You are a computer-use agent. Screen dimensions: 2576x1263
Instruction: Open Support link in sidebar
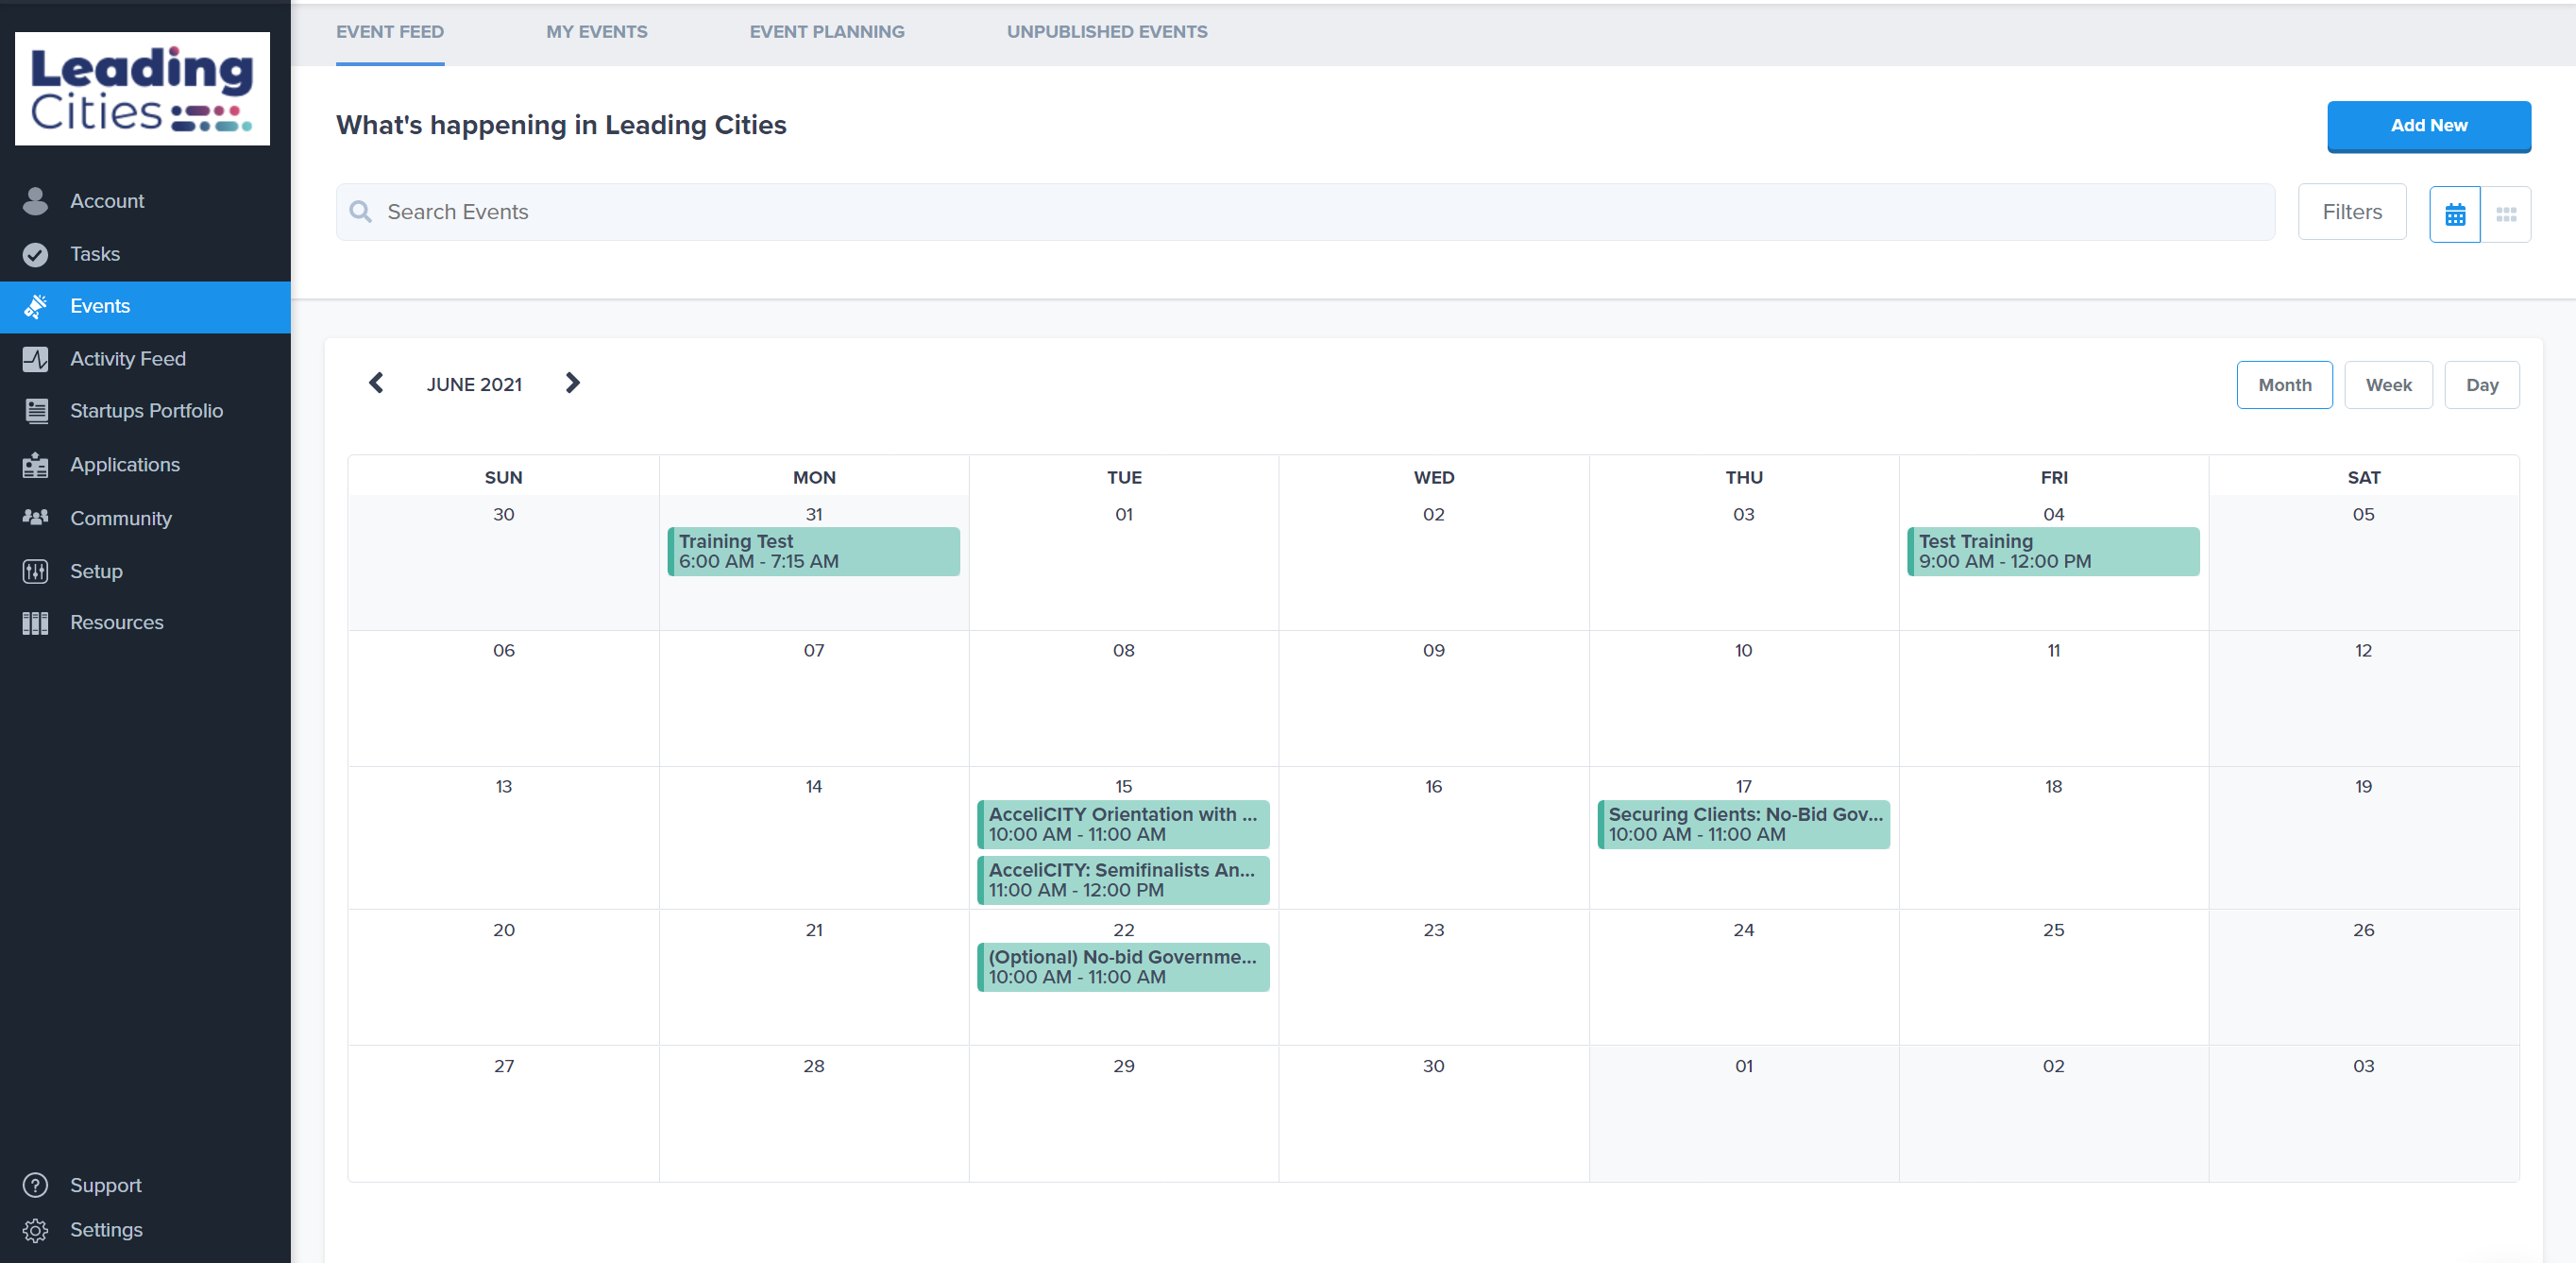[105, 1185]
